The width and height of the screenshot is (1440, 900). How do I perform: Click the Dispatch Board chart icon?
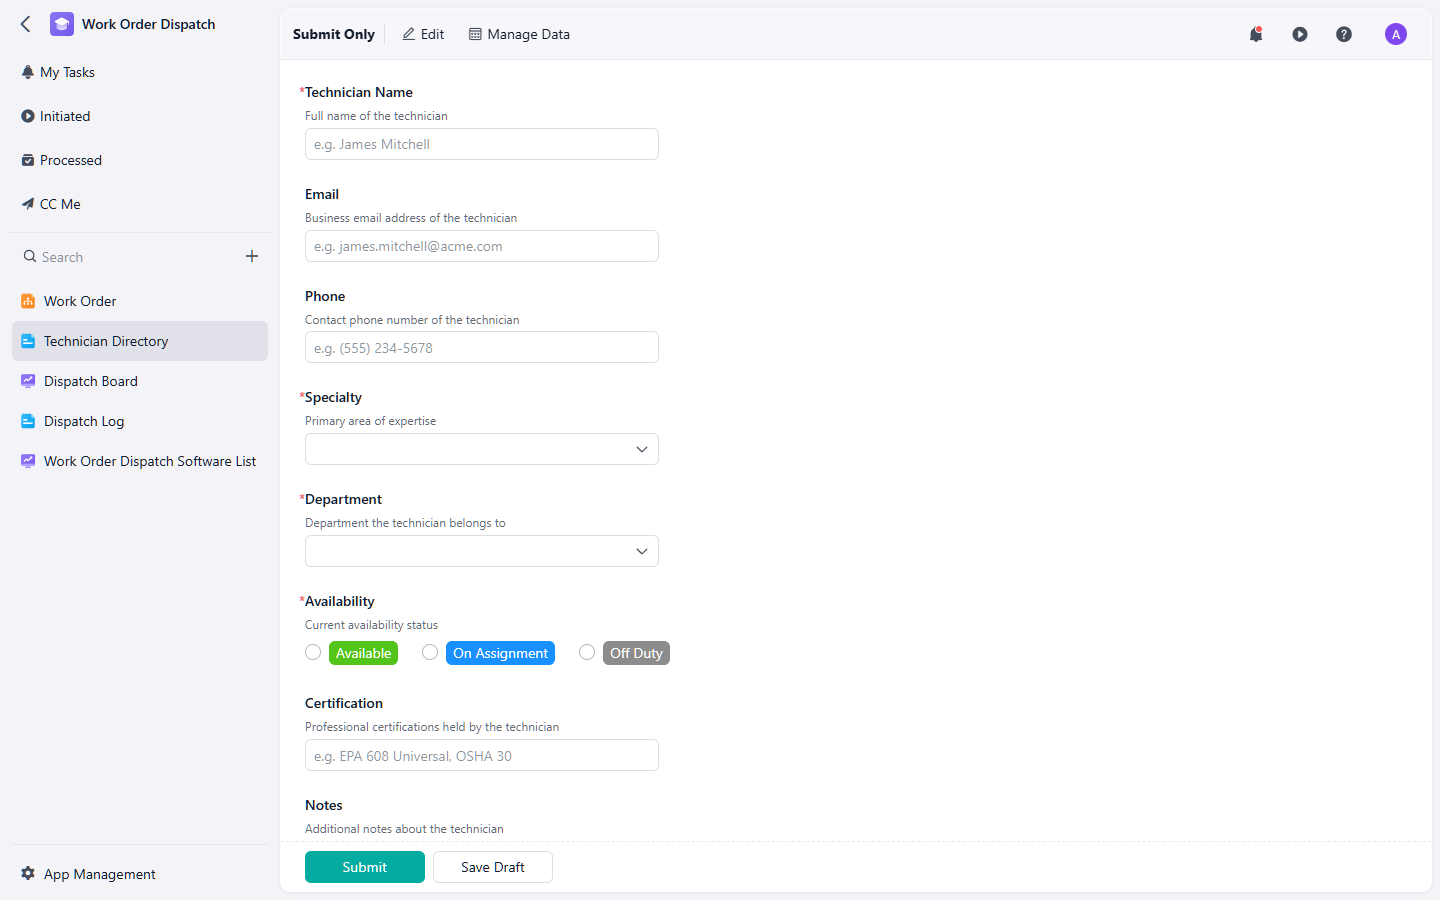[x=28, y=381]
